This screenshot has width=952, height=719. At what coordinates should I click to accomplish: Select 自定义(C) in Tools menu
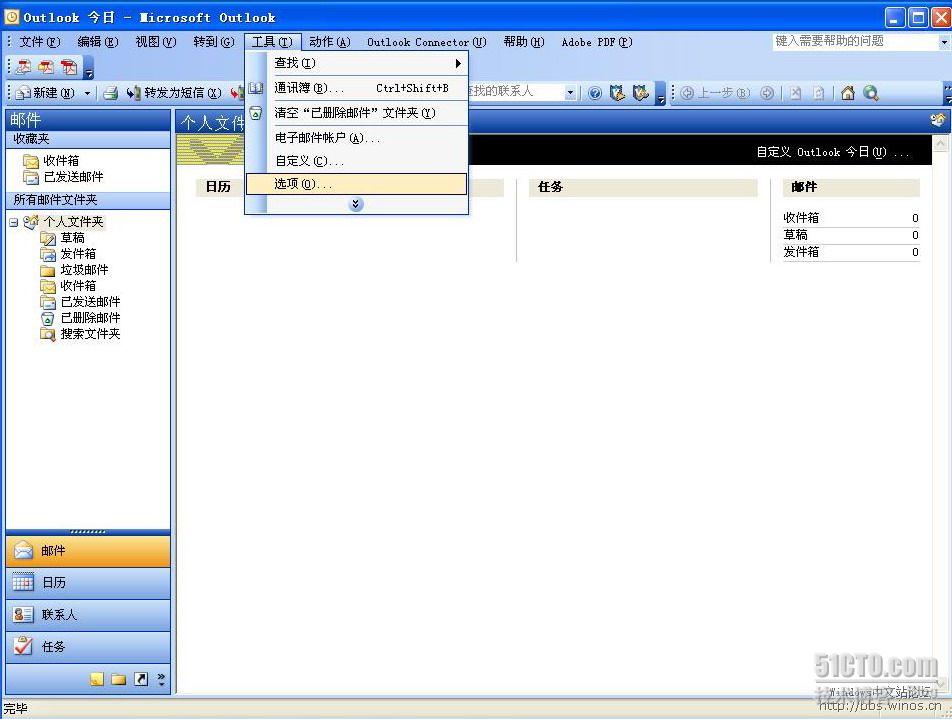tap(356, 161)
